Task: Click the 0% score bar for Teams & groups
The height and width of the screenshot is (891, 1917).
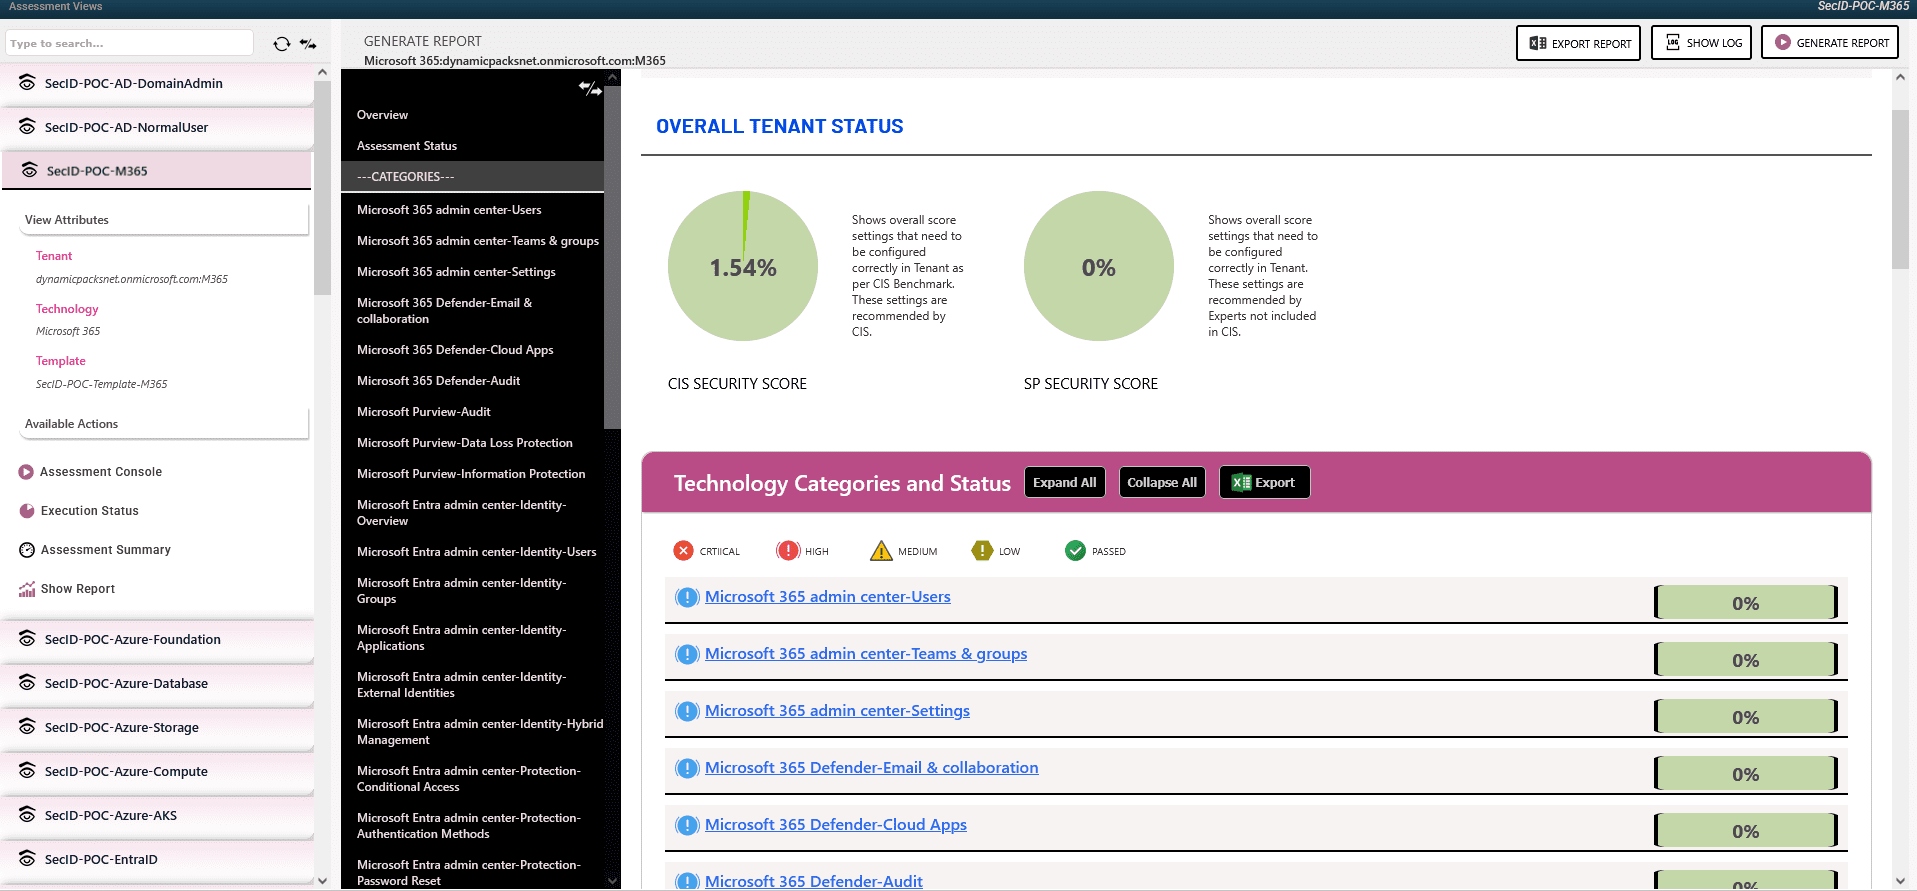Action: pos(1745,660)
